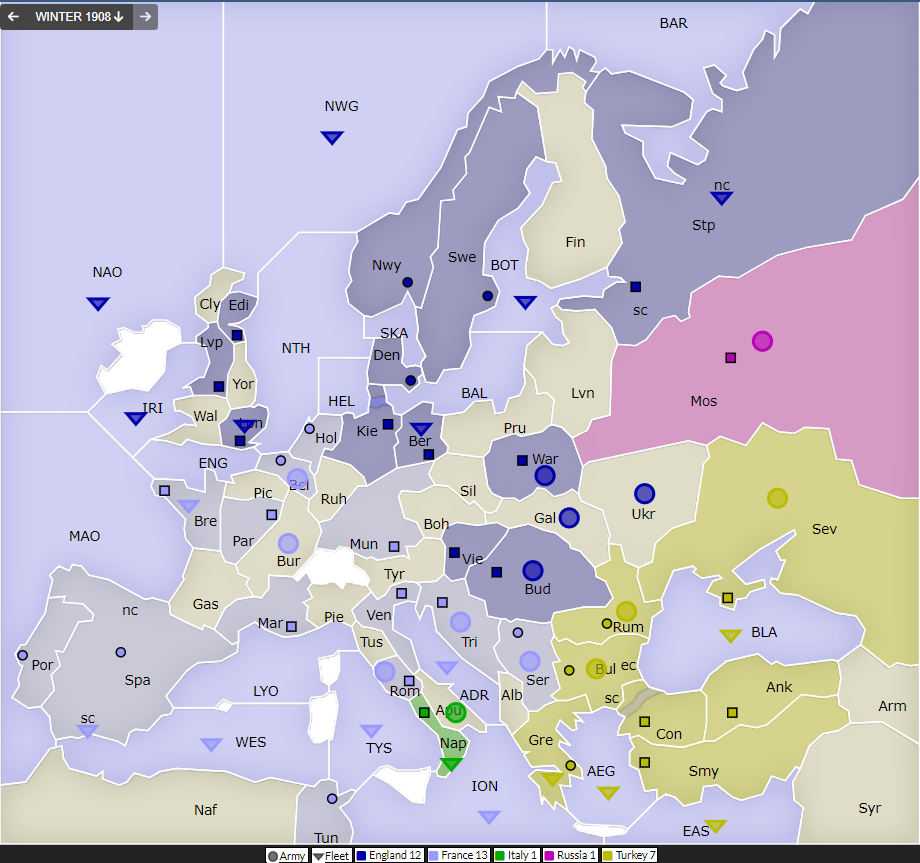Screen dimensions: 920x863
Task: Select the English fleet in IRI
Action: click(136, 418)
